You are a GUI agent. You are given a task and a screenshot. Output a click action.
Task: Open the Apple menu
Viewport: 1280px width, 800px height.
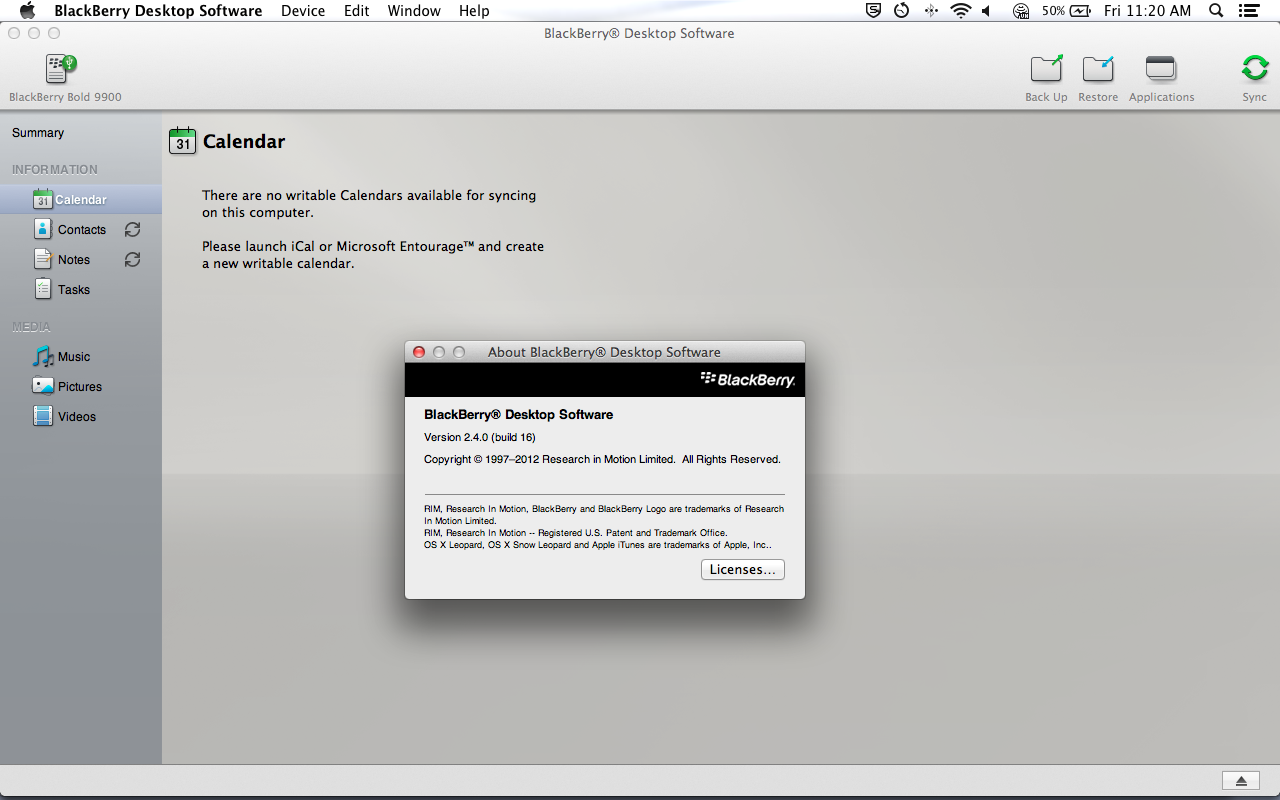(27, 11)
